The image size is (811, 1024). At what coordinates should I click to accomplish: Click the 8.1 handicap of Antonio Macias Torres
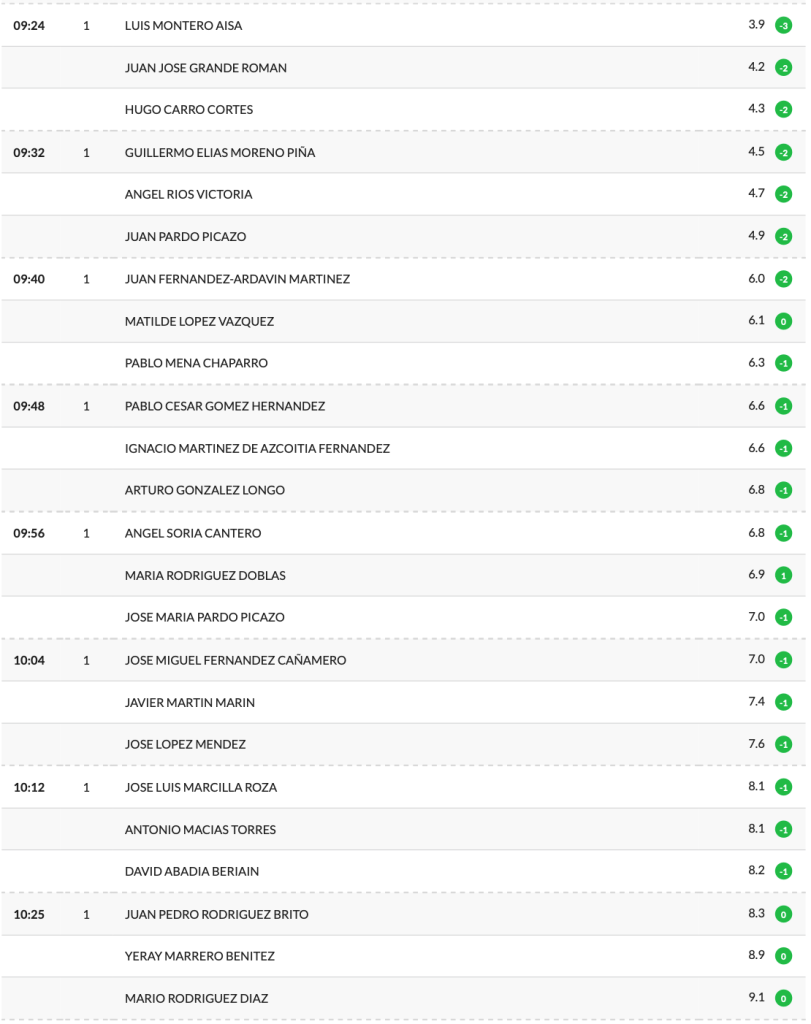tap(756, 829)
